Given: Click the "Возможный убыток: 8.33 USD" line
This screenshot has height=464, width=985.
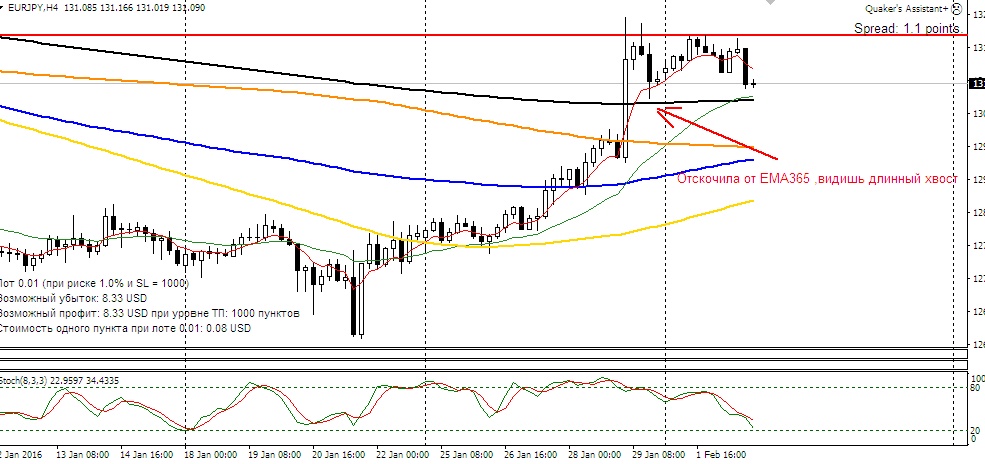Looking at the screenshot, I should point(73,298).
